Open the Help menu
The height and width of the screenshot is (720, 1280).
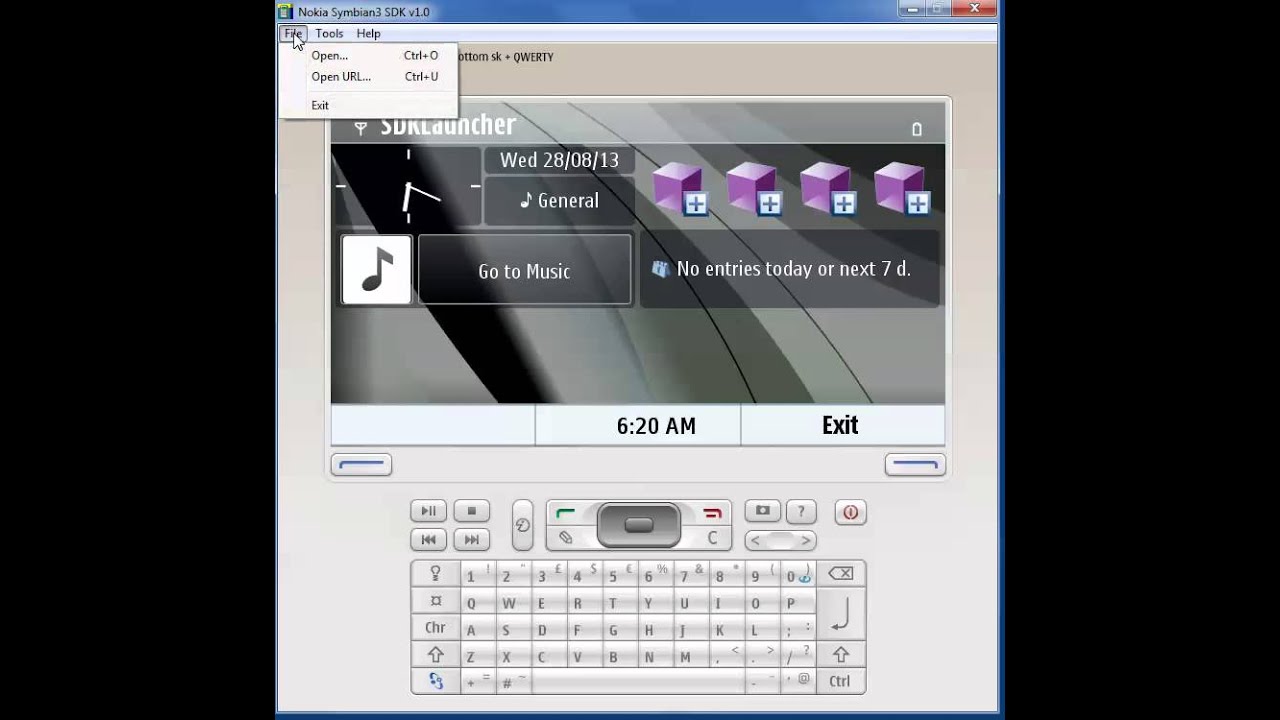click(x=368, y=33)
